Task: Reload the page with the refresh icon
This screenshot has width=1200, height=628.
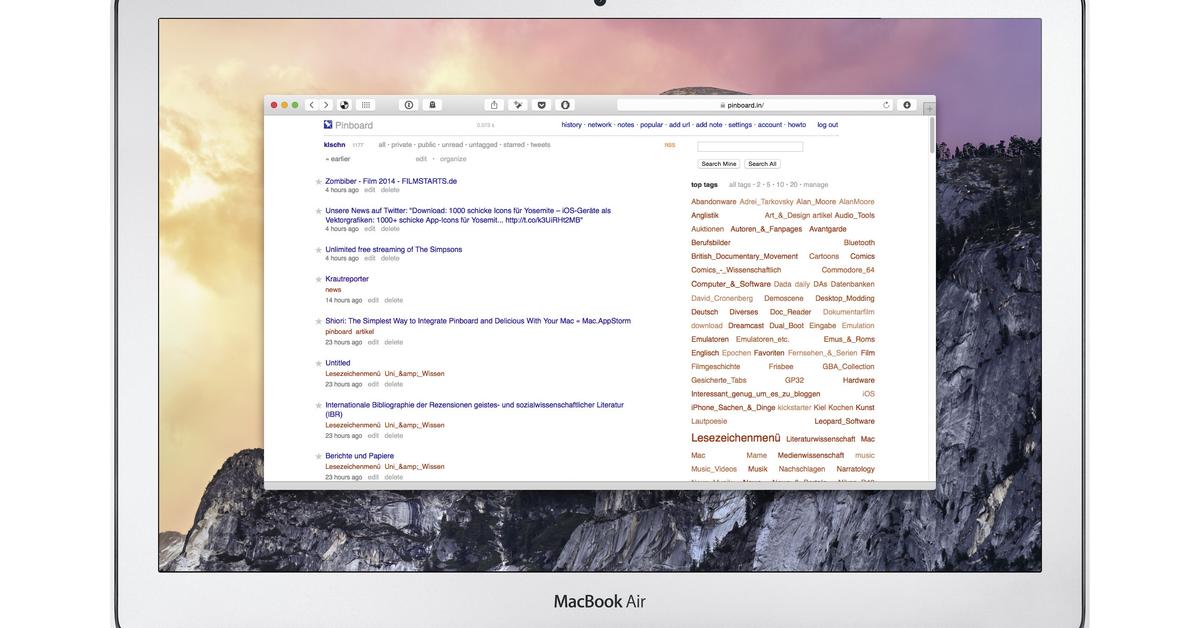Action: (x=886, y=105)
